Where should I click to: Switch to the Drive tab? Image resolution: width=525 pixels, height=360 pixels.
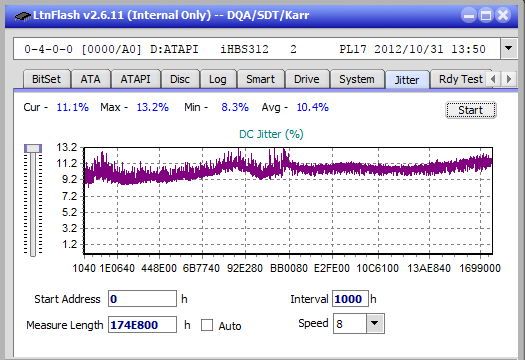pyautogui.click(x=307, y=79)
